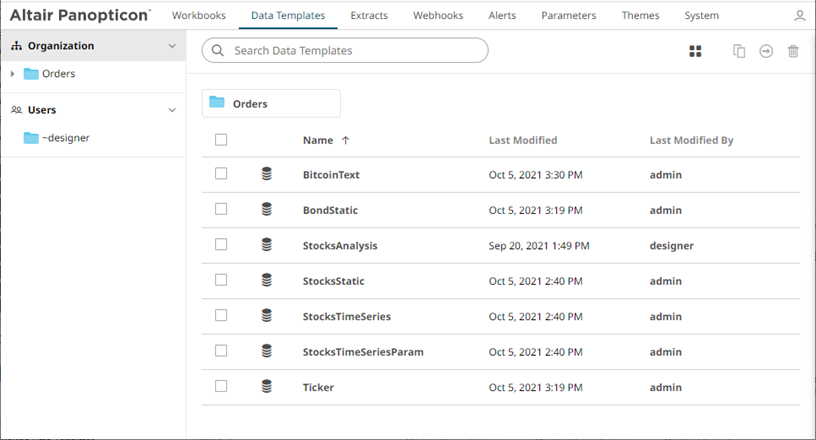816x440 pixels.
Task: Click the Ticker database icon
Action: pos(267,387)
